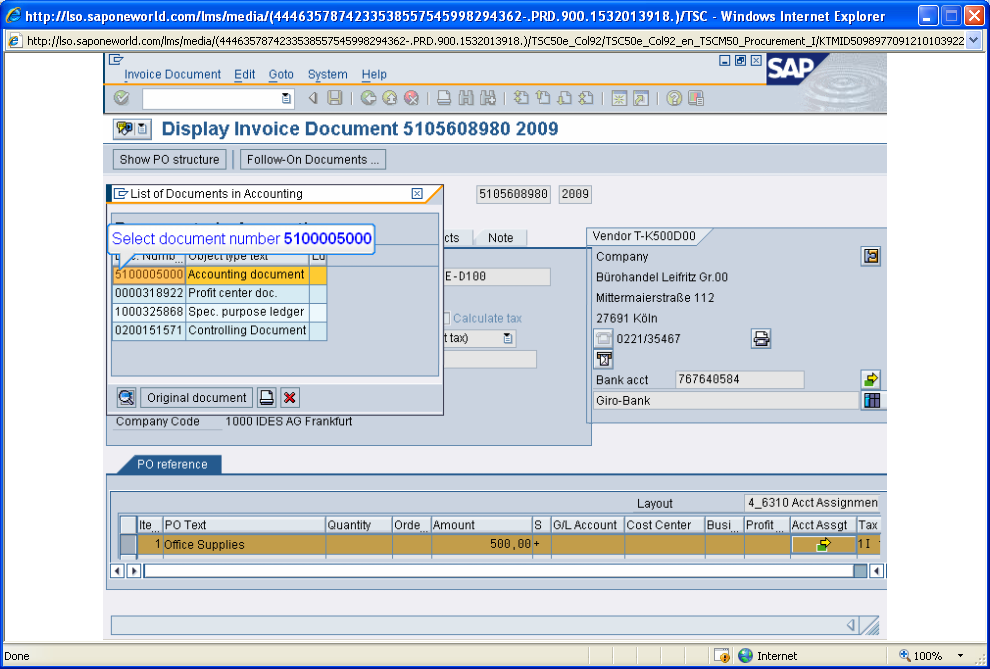The height and width of the screenshot is (669, 990).
Task: Select the Spec. purpose ledger entry
Action: (x=247, y=312)
